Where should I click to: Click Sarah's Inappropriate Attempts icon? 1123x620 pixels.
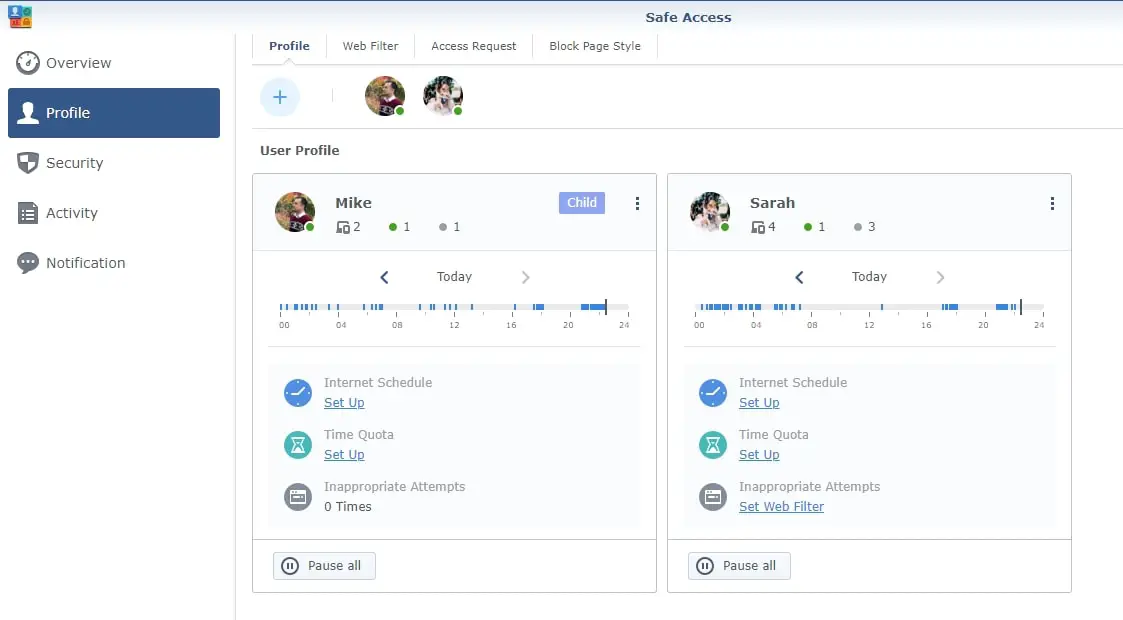tap(713, 497)
